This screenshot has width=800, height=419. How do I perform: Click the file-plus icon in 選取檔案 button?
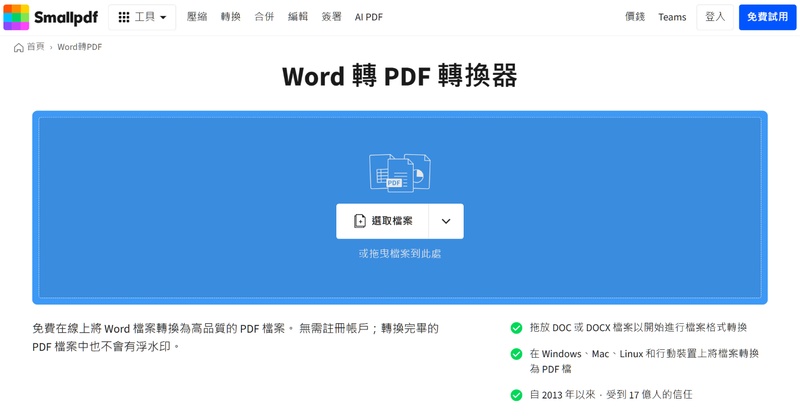point(360,221)
